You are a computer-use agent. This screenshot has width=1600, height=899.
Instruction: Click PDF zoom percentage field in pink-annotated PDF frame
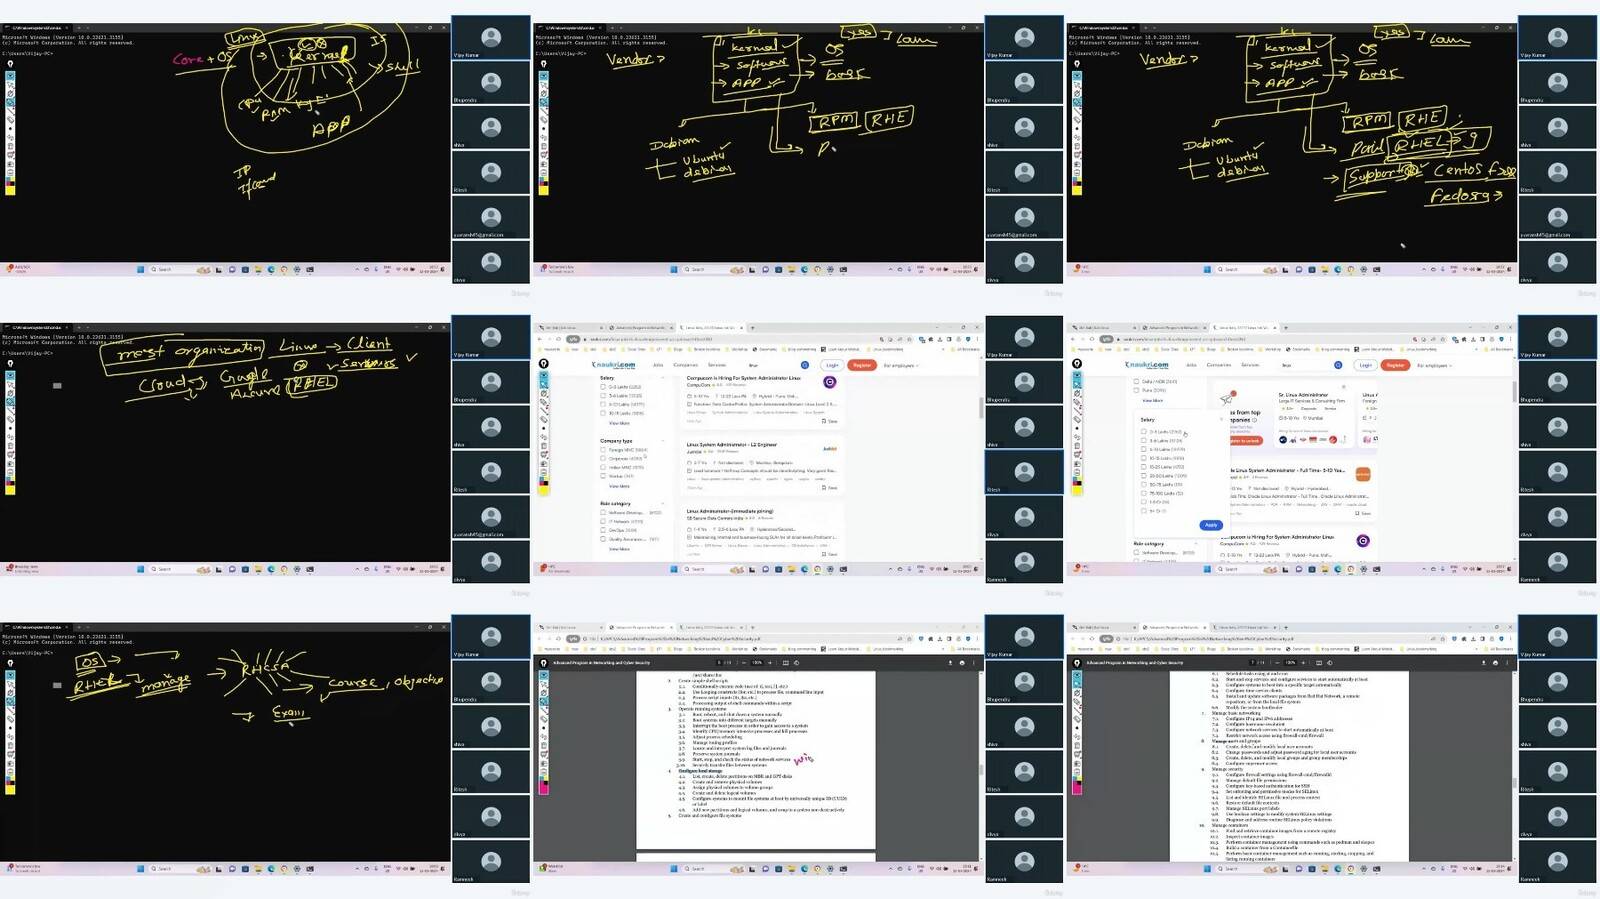(x=758, y=662)
